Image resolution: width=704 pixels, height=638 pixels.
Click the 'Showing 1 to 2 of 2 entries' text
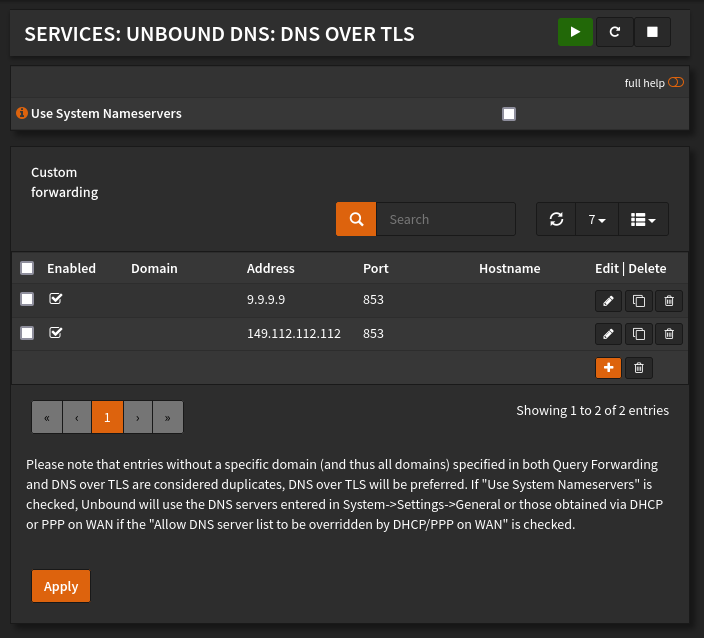click(x=592, y=410)
